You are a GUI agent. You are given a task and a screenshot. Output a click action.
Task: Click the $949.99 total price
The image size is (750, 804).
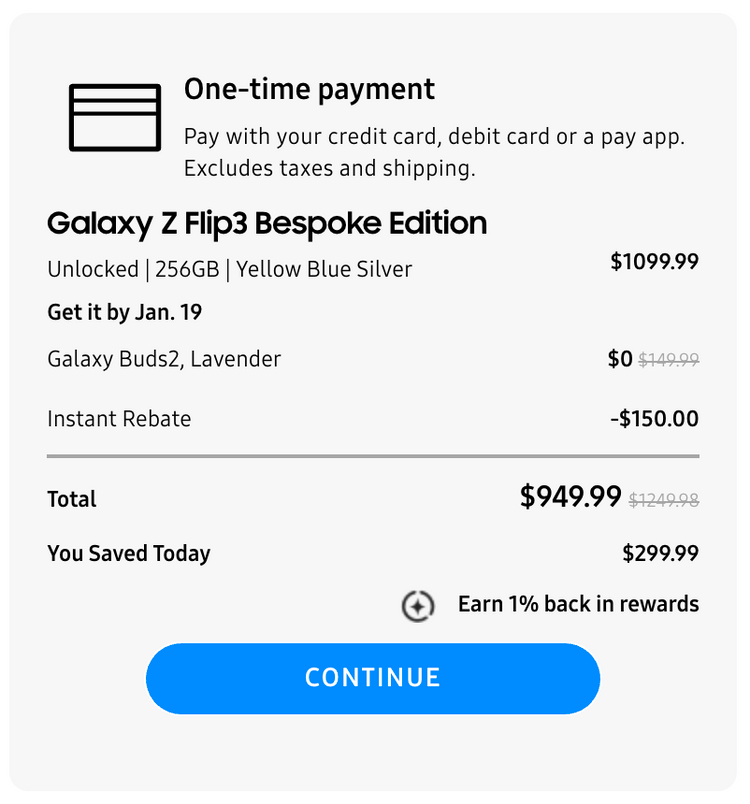570,497
